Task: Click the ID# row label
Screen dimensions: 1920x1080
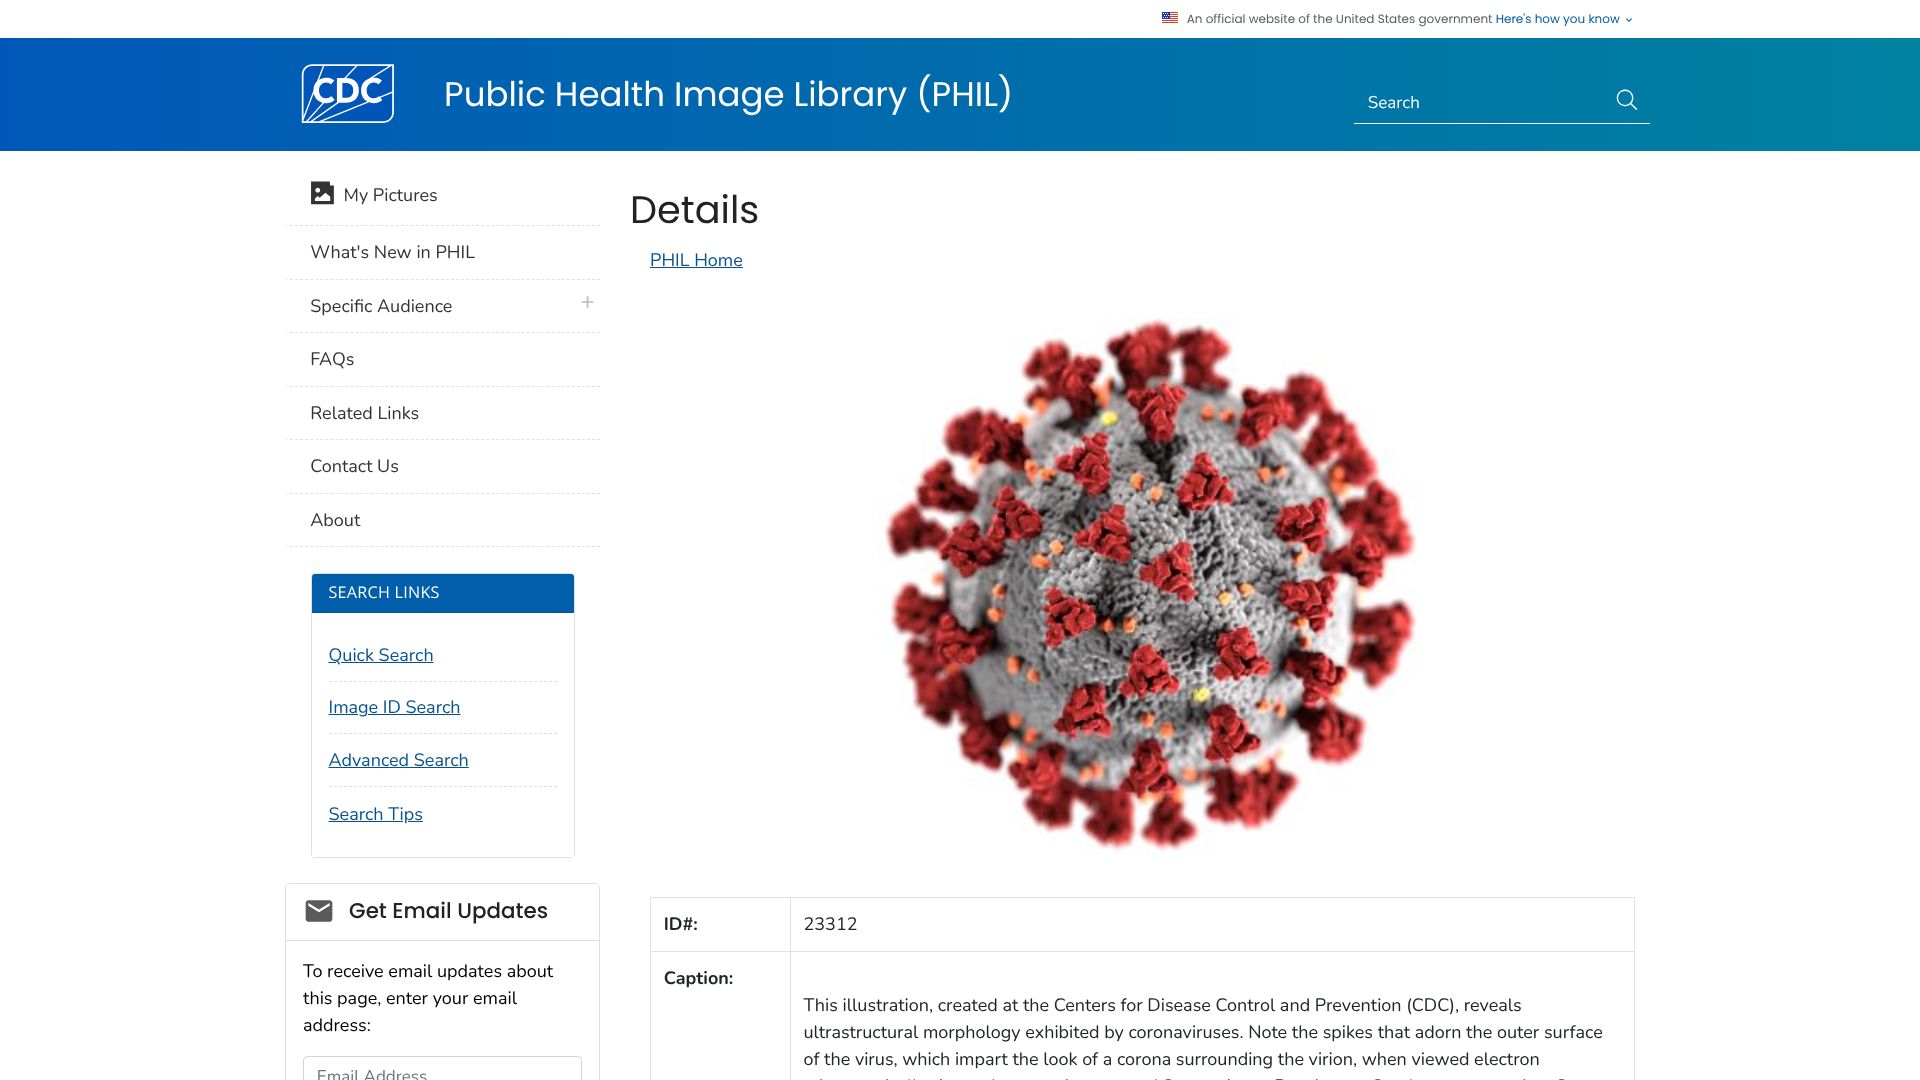Action: click(681, 924)
